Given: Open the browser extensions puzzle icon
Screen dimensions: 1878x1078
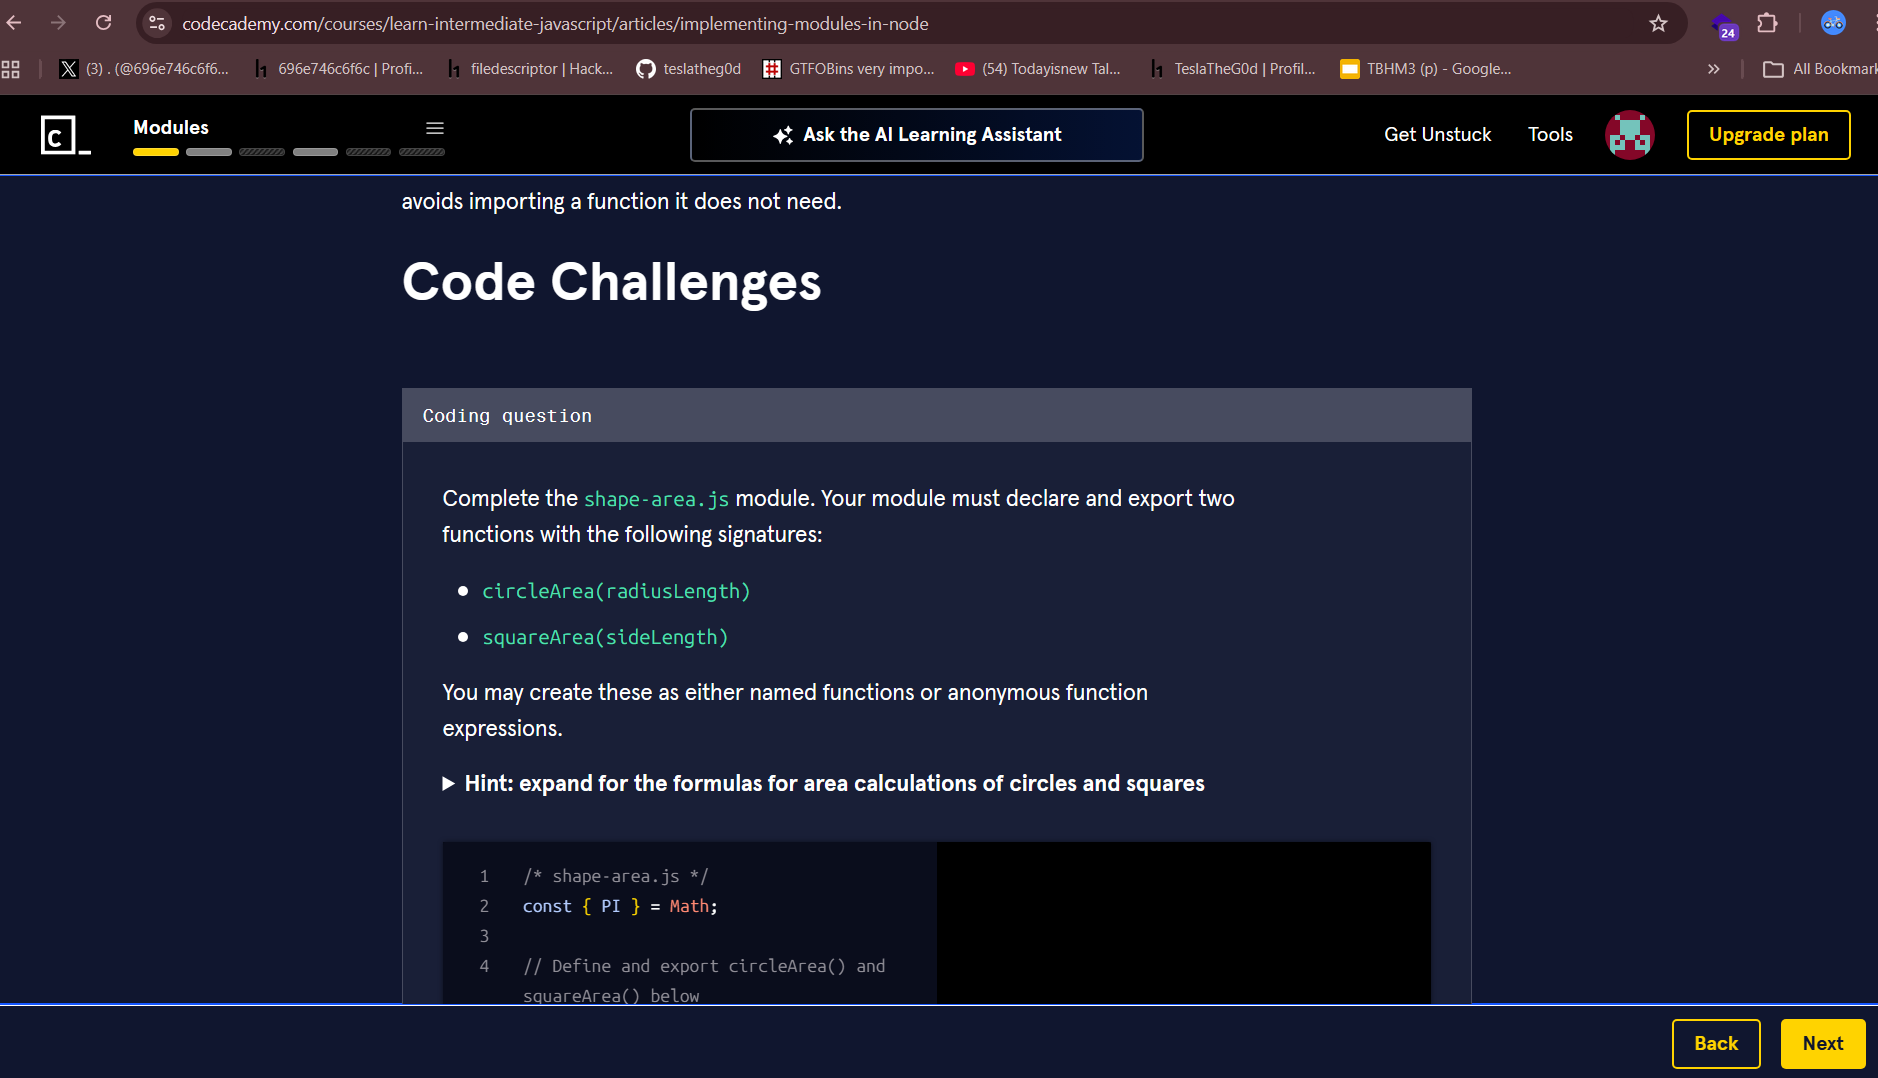Looking at the screenshot, I should 1767,23.
